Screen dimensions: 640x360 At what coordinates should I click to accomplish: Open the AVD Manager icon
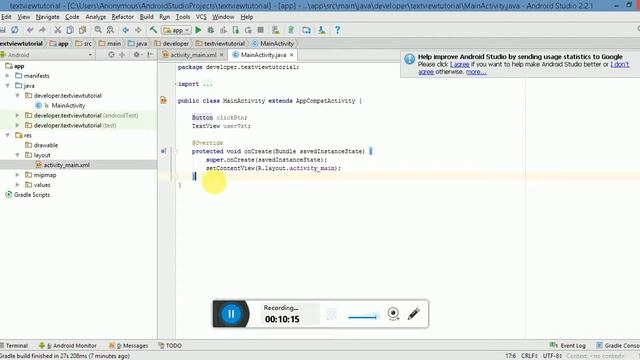pos(276,30)
